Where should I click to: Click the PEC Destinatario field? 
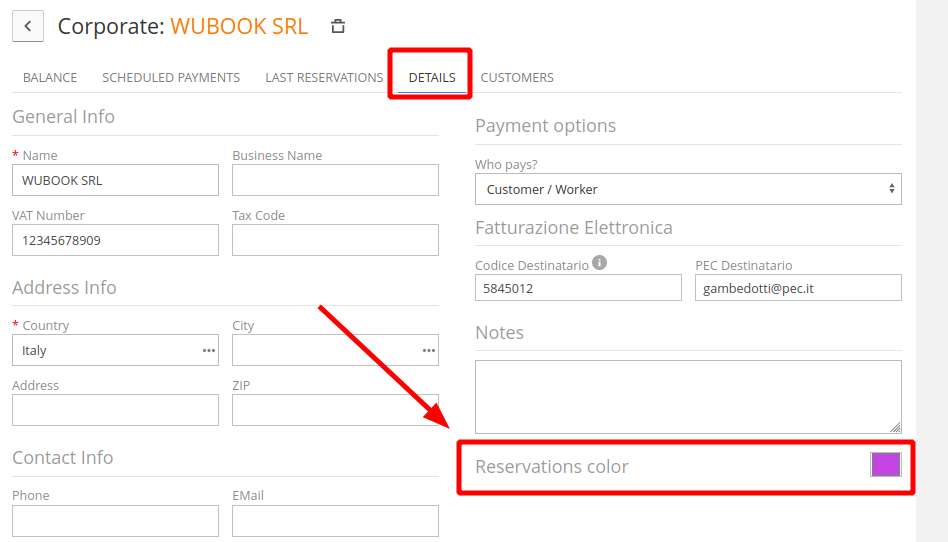pos(798,289)
